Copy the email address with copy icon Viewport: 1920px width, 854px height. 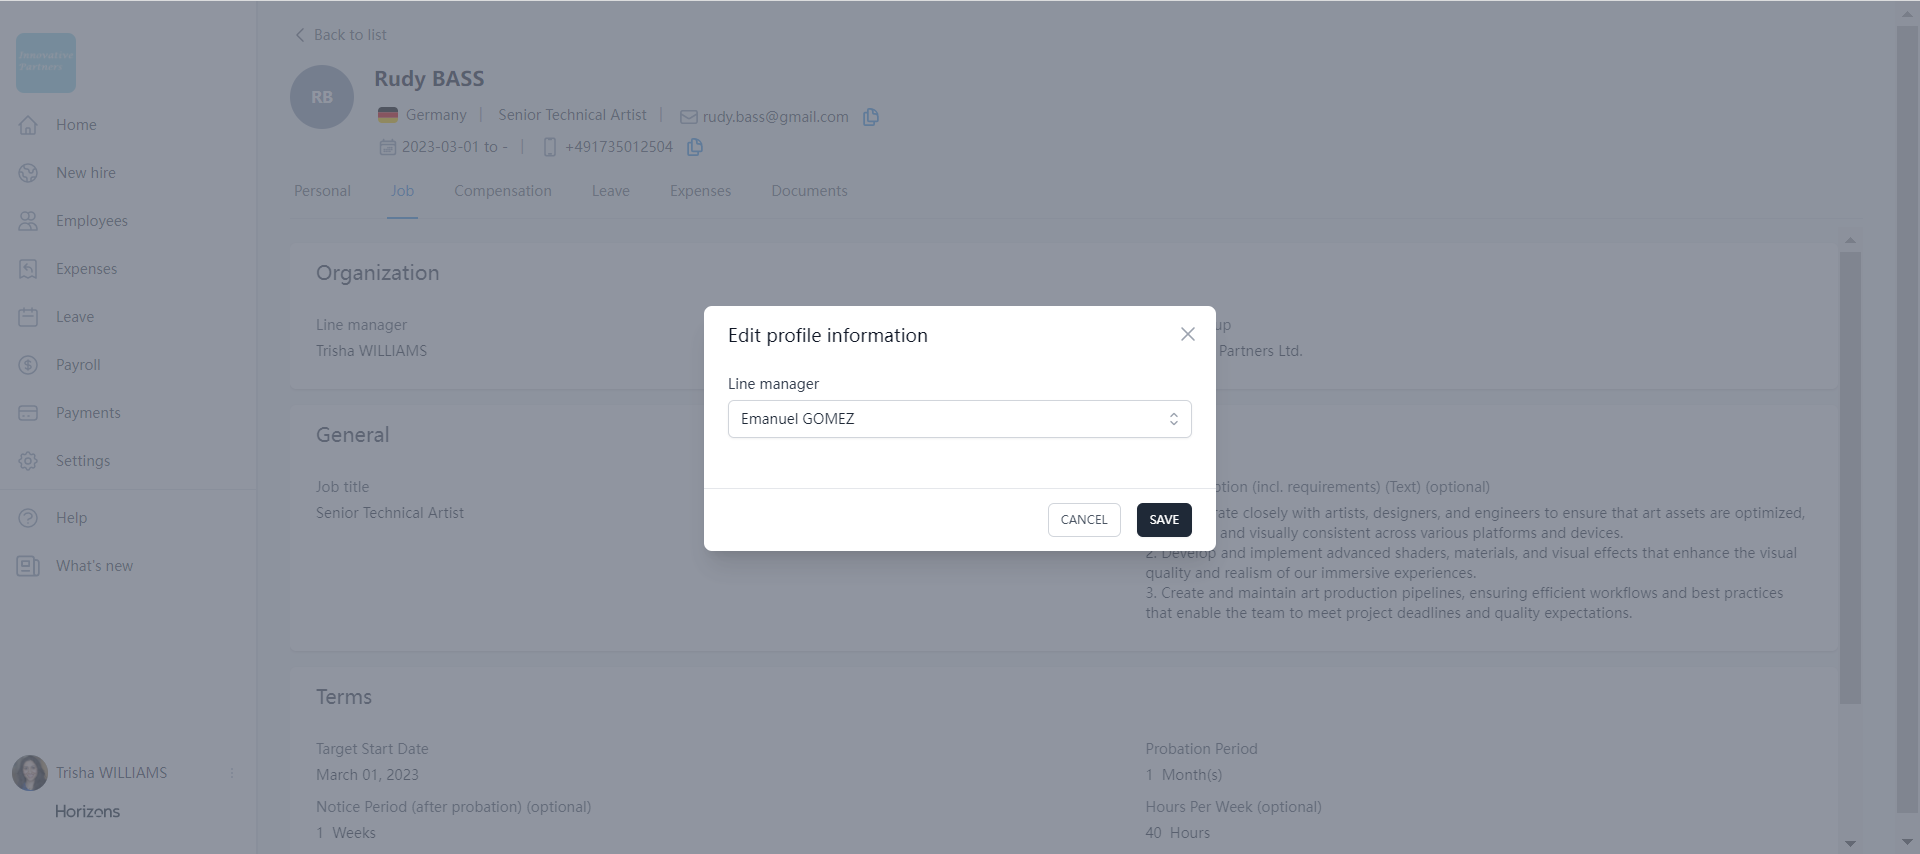tap(871, 117)
